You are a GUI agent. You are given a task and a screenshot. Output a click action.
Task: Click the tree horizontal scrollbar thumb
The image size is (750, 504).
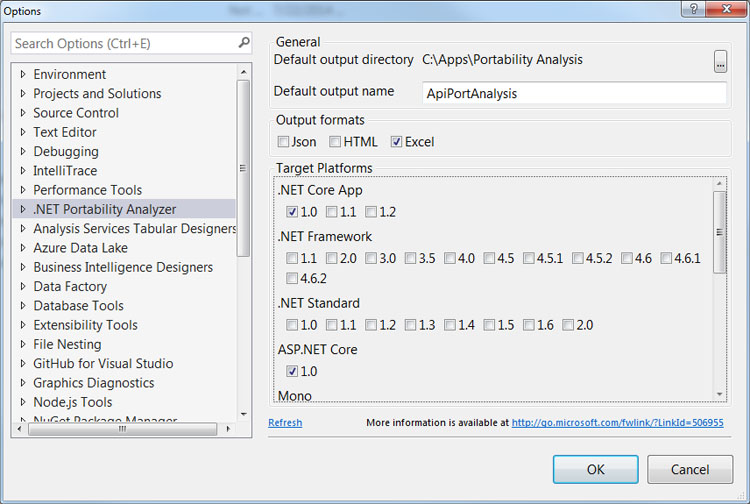coord(122,429)
